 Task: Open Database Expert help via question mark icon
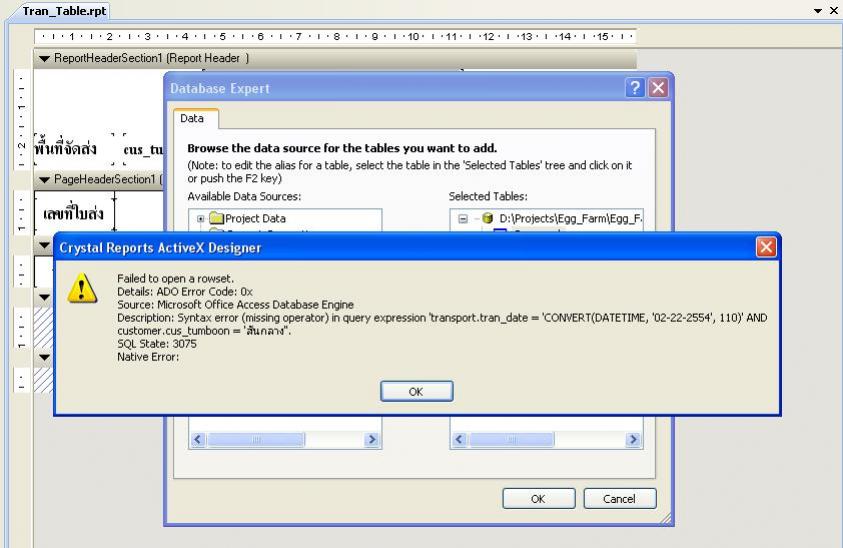point(635,88)
